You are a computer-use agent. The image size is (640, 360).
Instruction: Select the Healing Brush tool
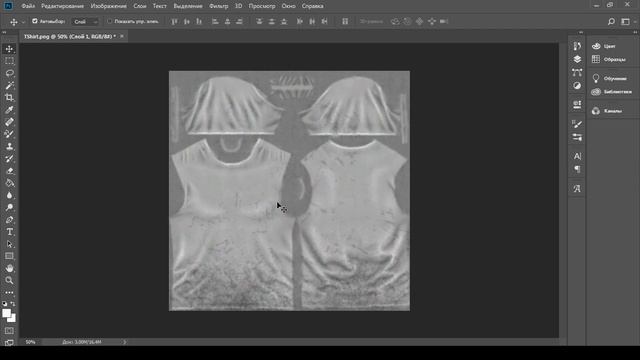point(9,122)
